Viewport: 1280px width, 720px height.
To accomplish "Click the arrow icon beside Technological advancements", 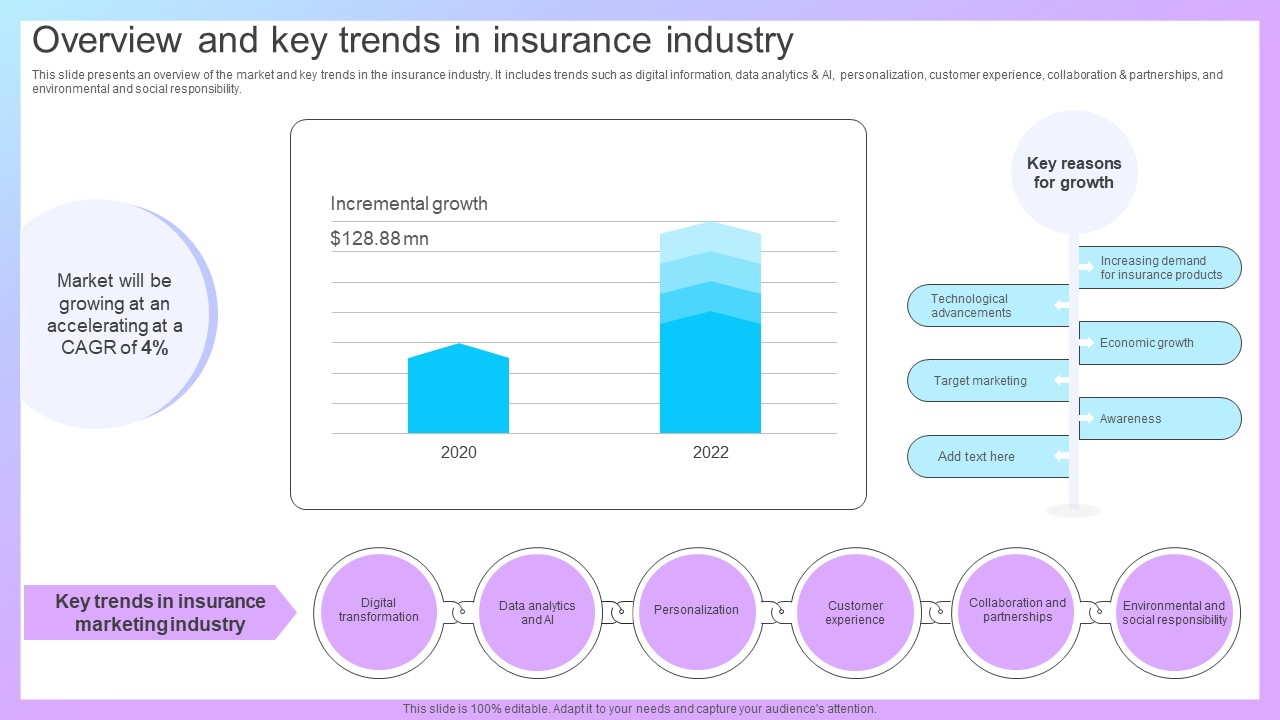I will click(x=1062, y=305).
